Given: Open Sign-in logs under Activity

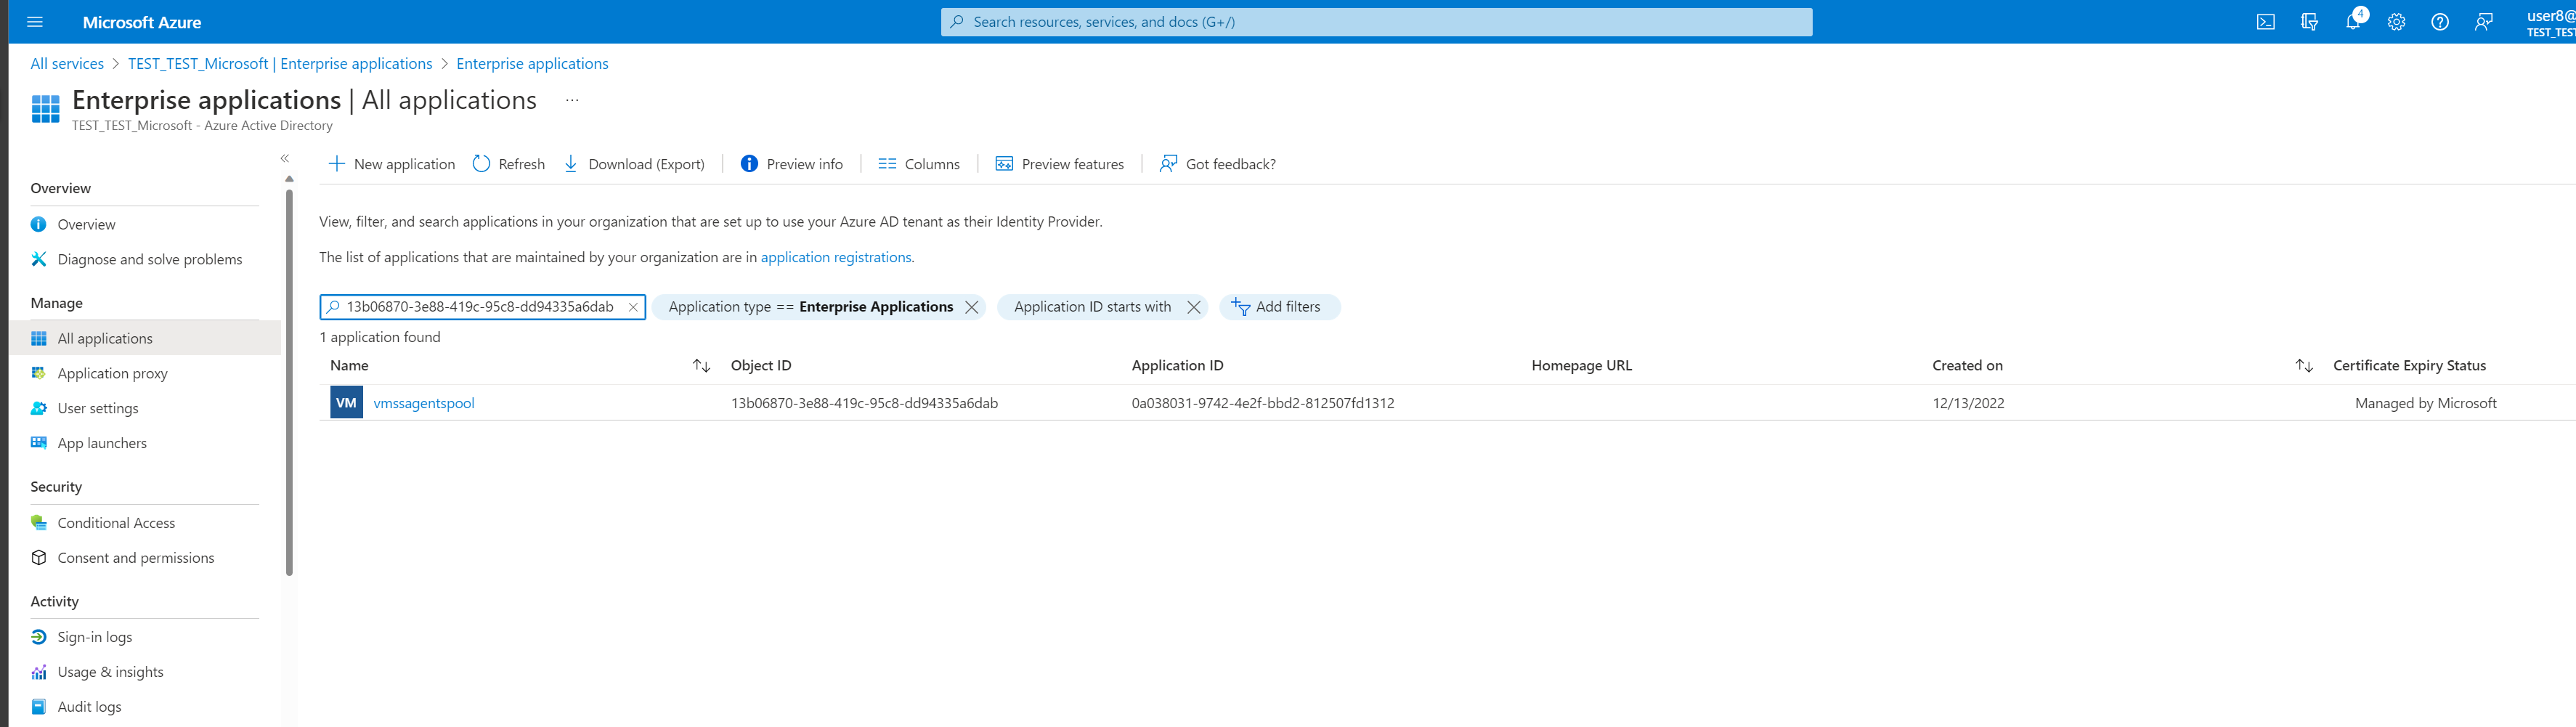Looking at the screenshot, I should point(94,636).
